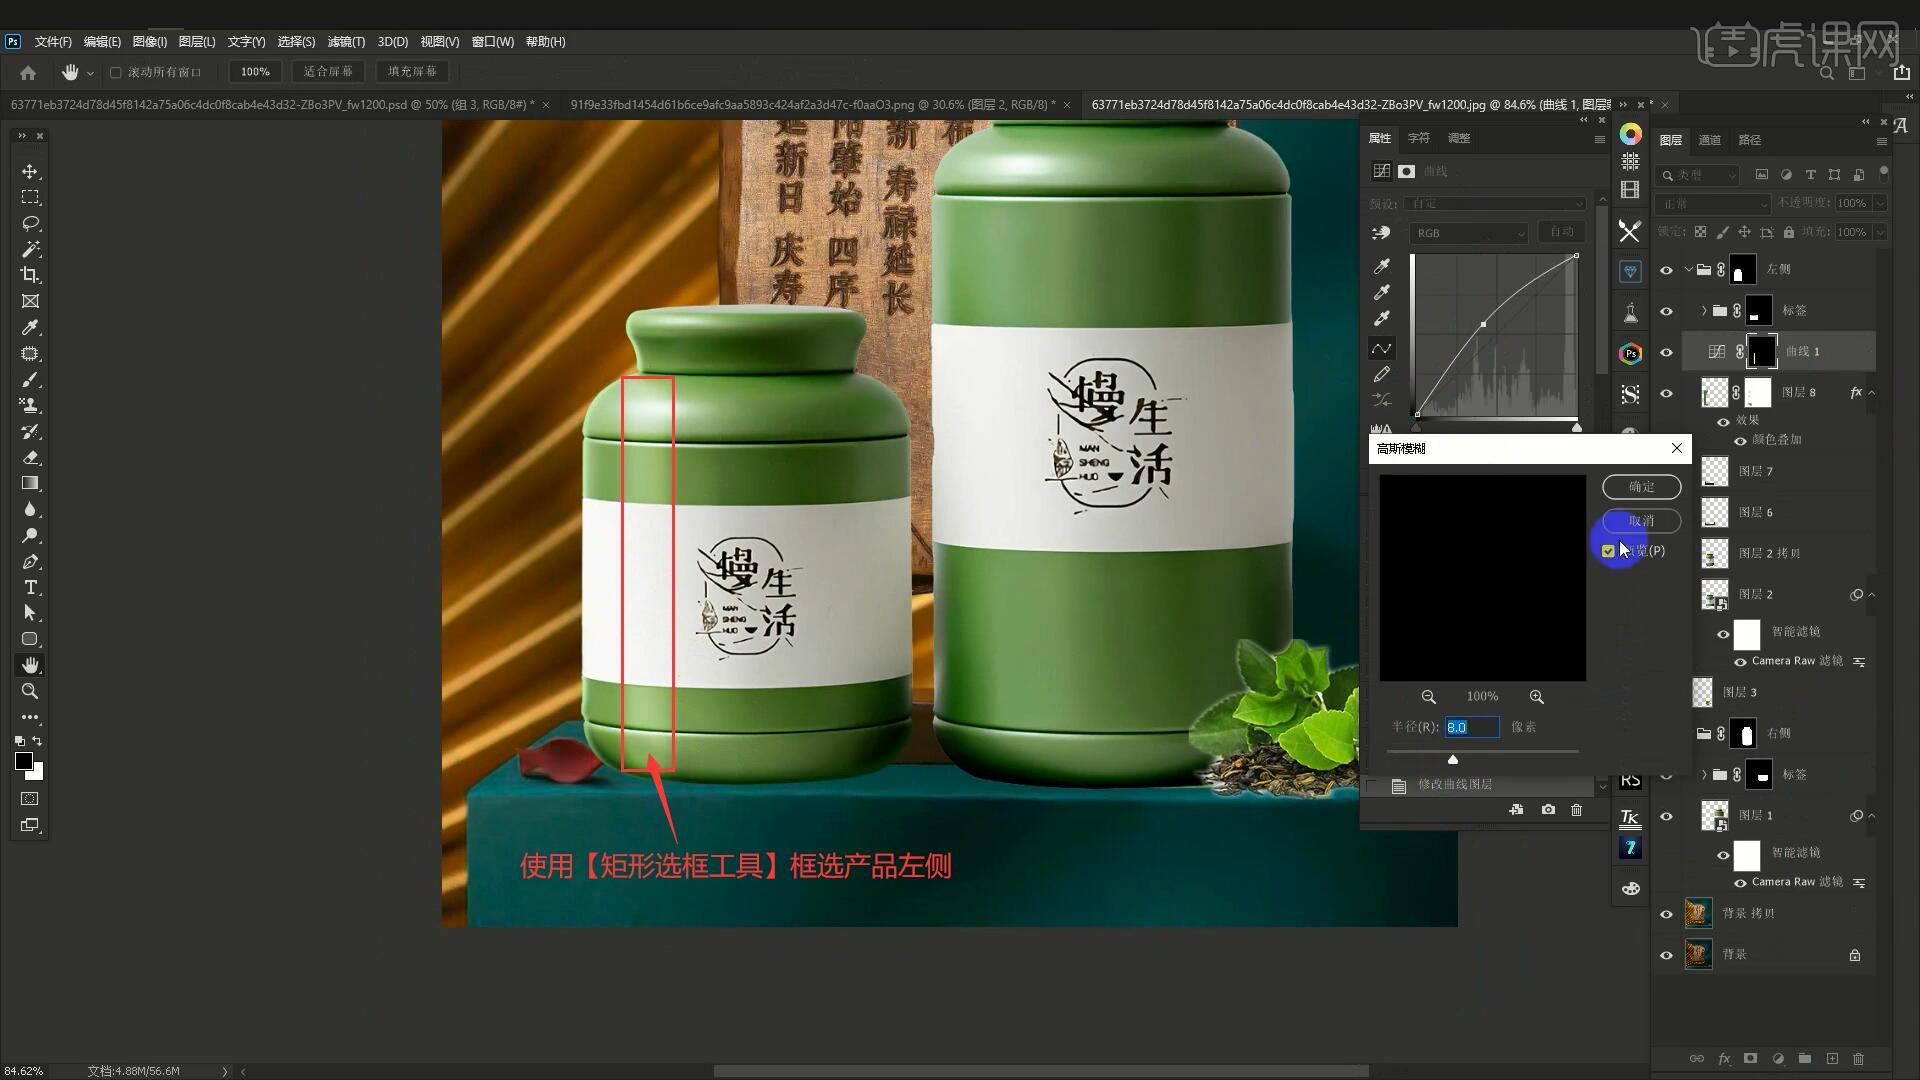This screenshot has height=1080, width=1920.
Task: Select the Lasso tool
Action: (30, 223)
